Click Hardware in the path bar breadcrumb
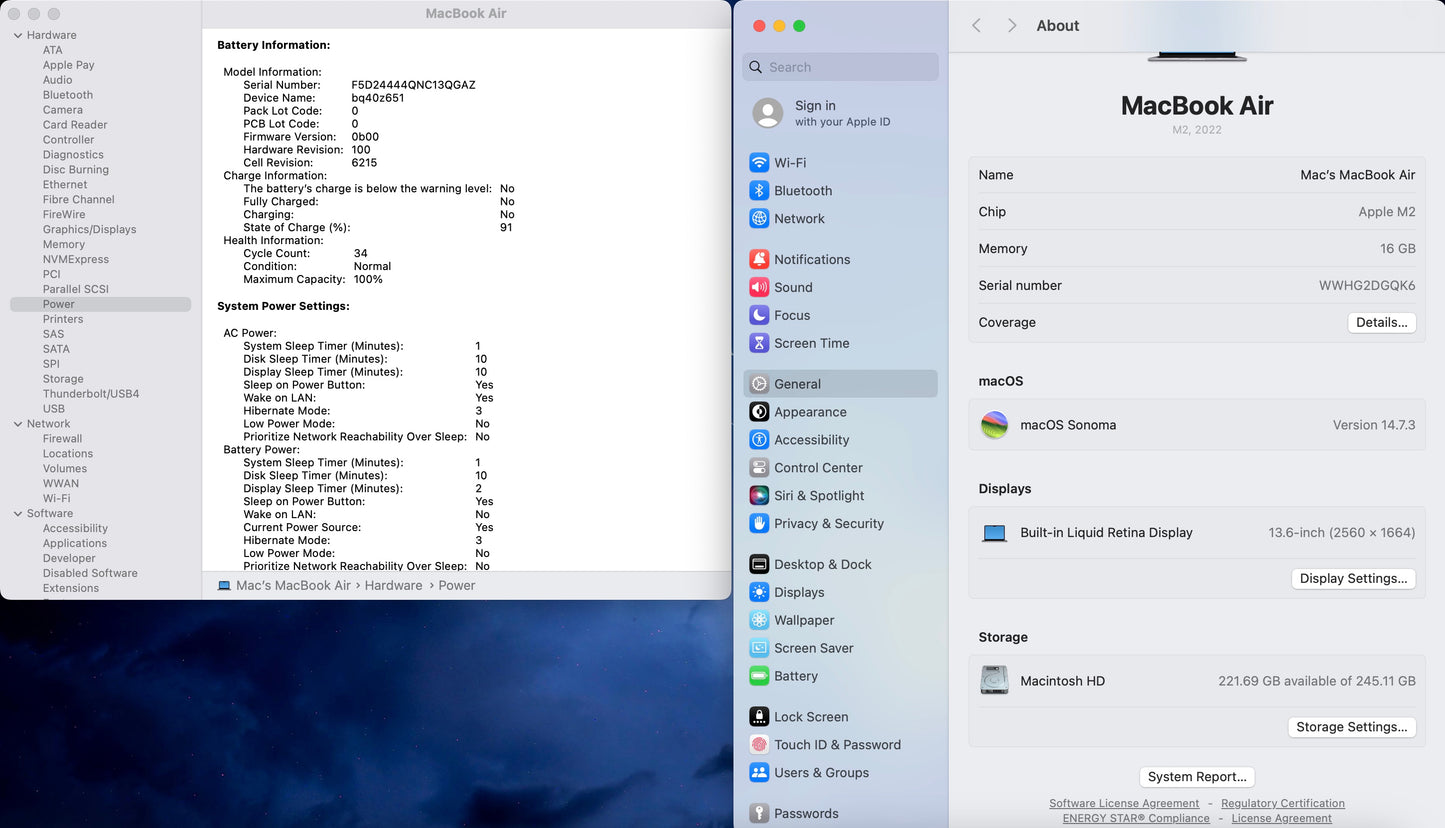Screen dimensions: 1445x828 click(393, 586)
